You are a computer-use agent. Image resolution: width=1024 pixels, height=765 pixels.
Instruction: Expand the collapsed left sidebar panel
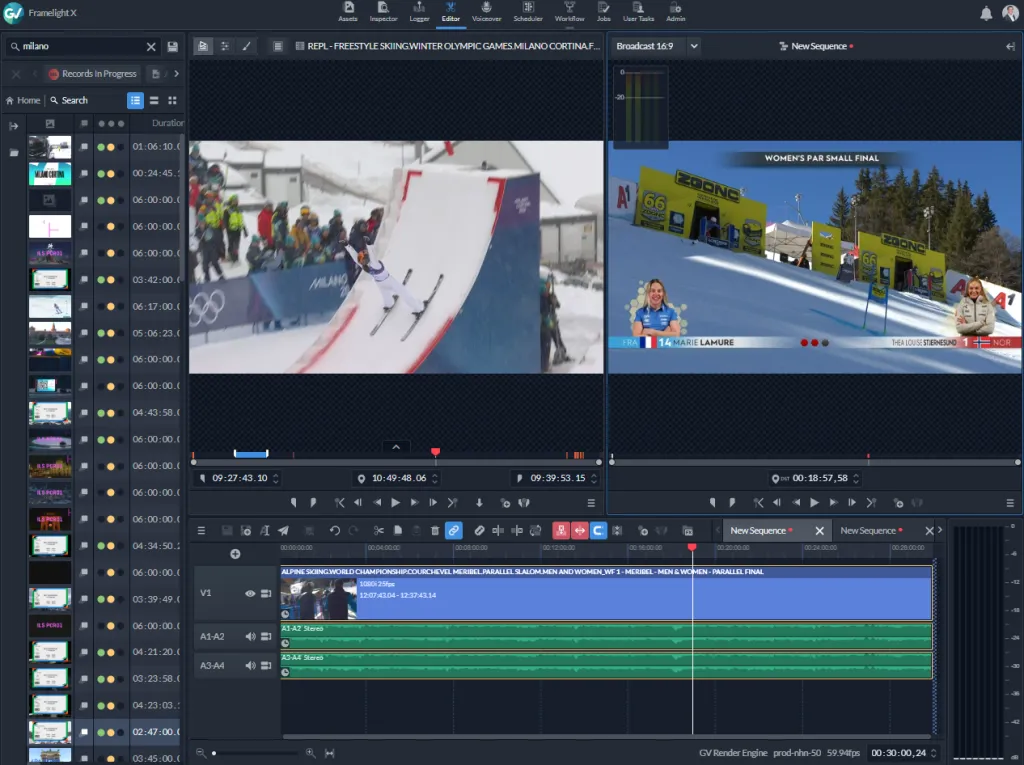point(14,126)
